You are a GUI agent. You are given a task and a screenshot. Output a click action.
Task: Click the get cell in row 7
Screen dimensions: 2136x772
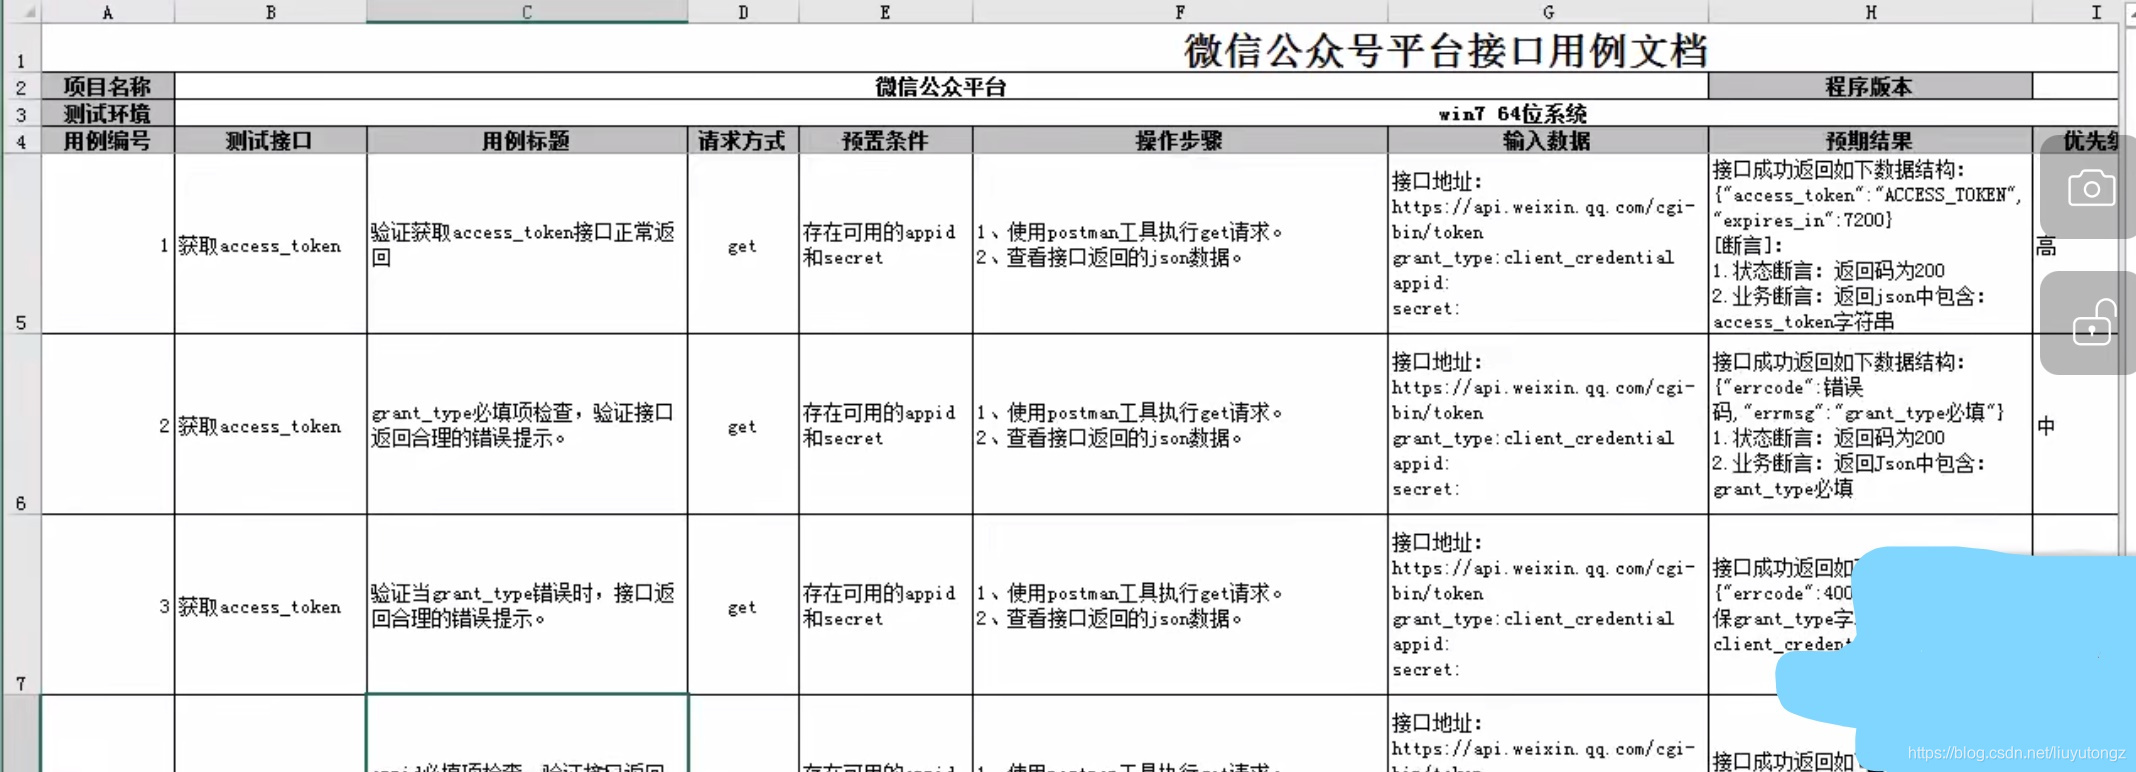point(743,605)
